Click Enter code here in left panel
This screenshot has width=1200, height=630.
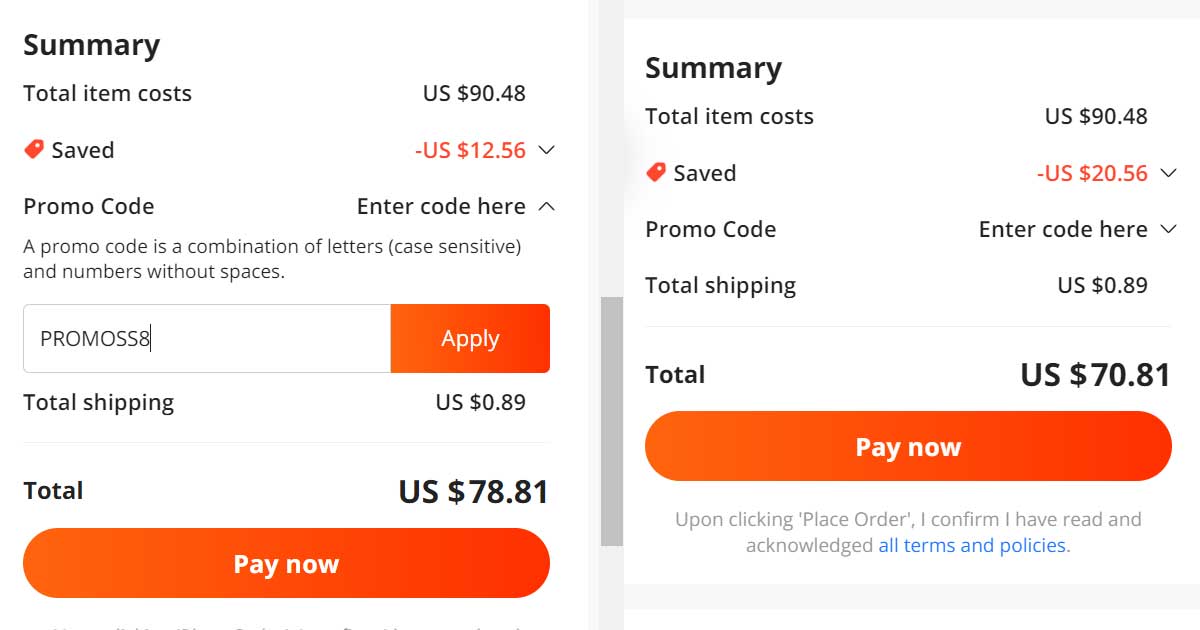click(x=441, y=206)
